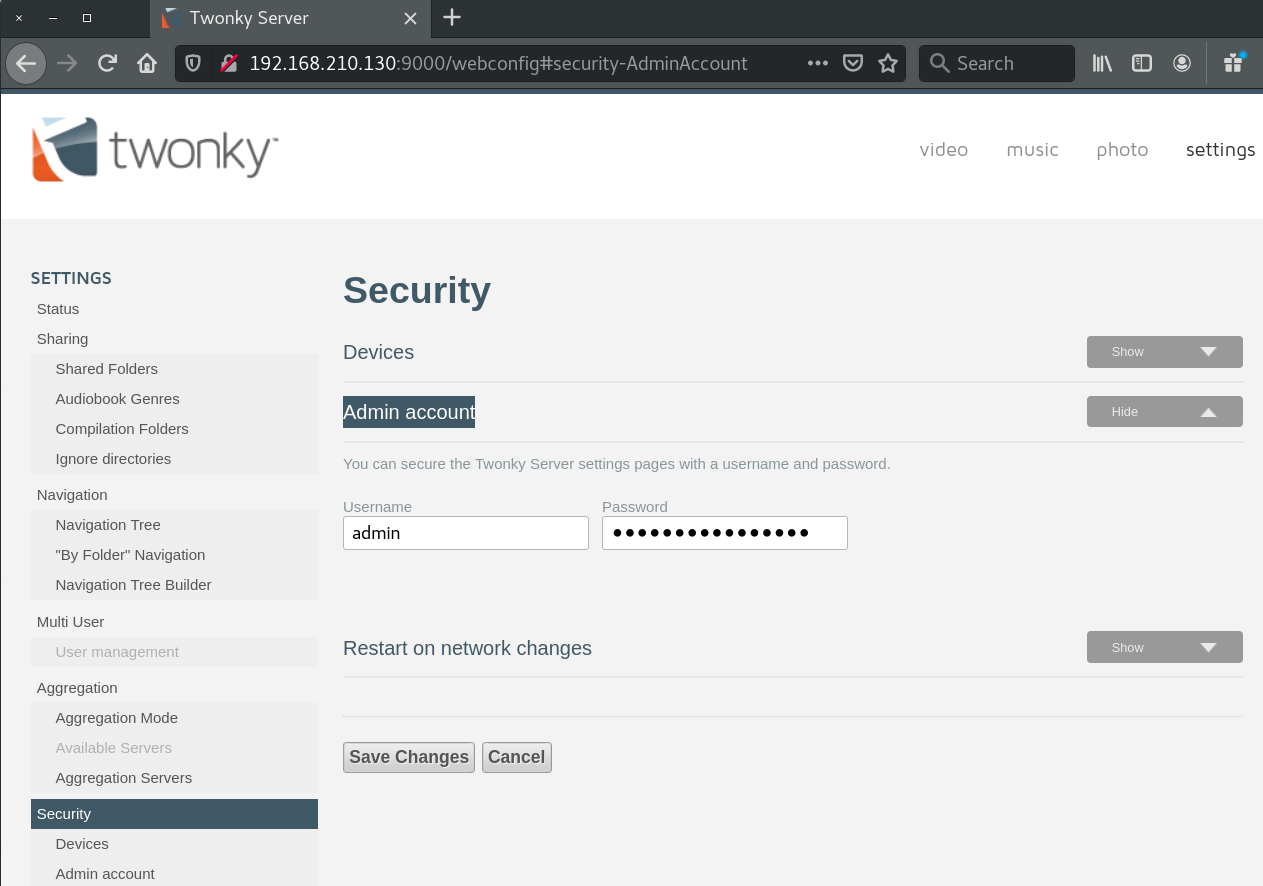Open "By Folder" Navigation settings
Image resolution: width=1263 pixels, height=886 pixels.
coord(130,555)
